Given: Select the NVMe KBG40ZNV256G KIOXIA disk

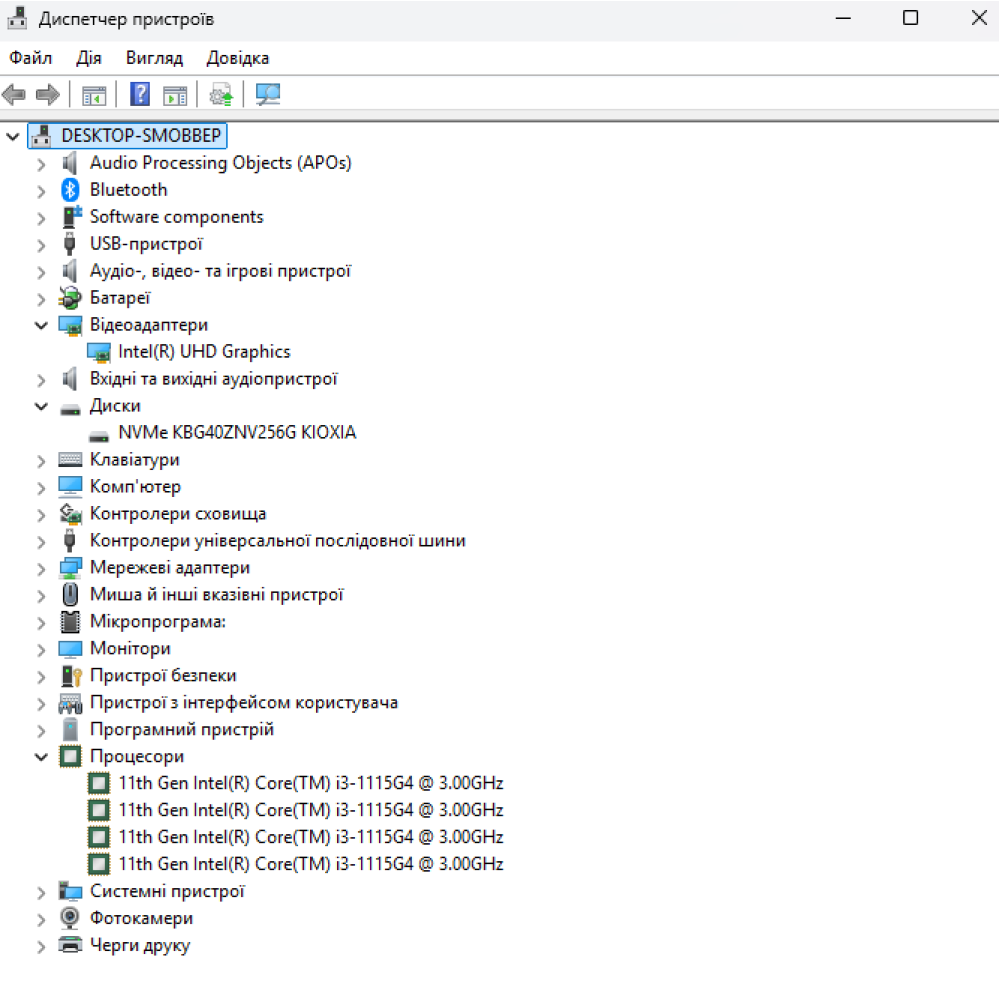Looking at the screenshot, I should tap(236, 433).
